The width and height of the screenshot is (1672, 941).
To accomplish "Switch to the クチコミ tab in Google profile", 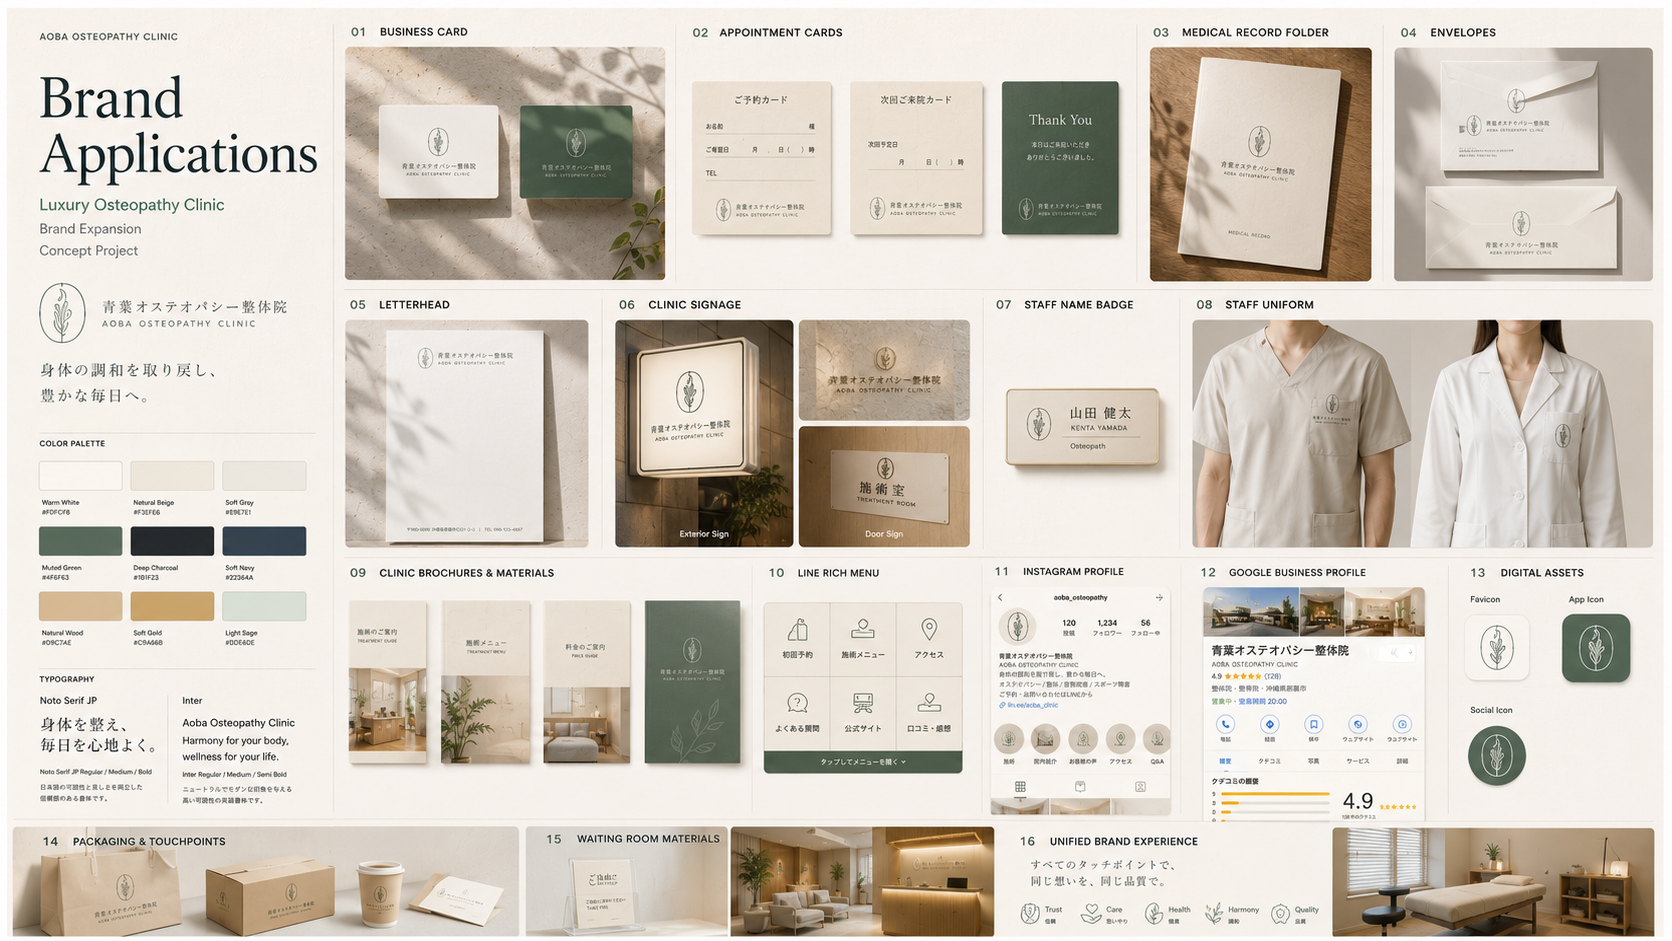I will coord(1269,761).
